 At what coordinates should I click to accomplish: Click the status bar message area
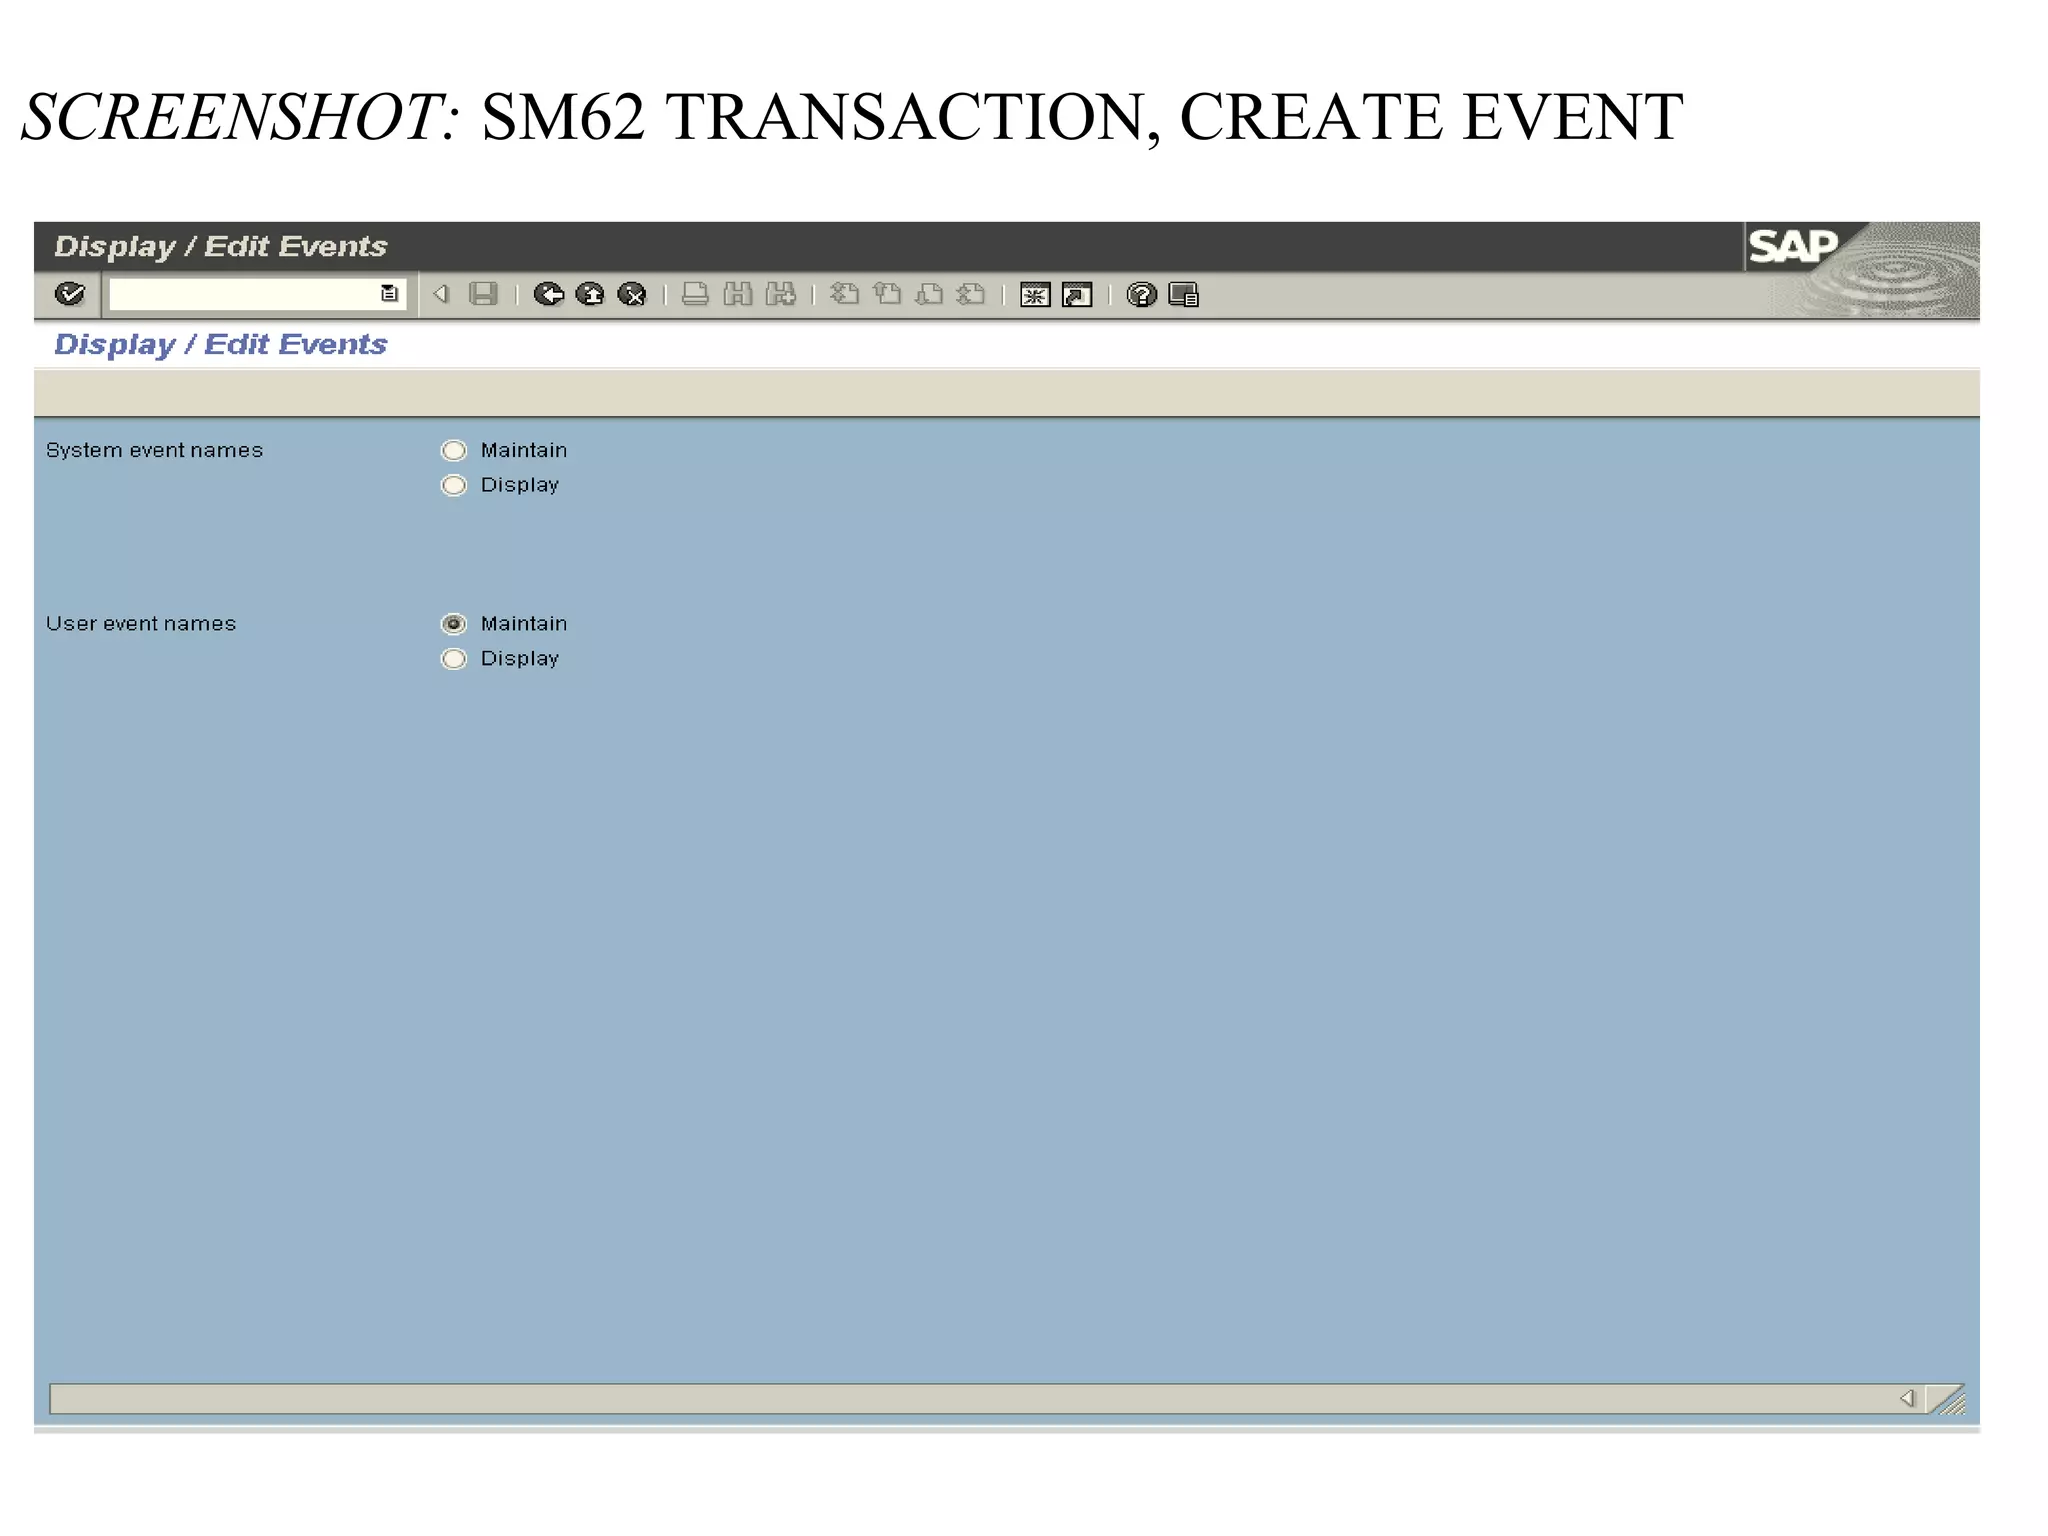[970, 1398]
